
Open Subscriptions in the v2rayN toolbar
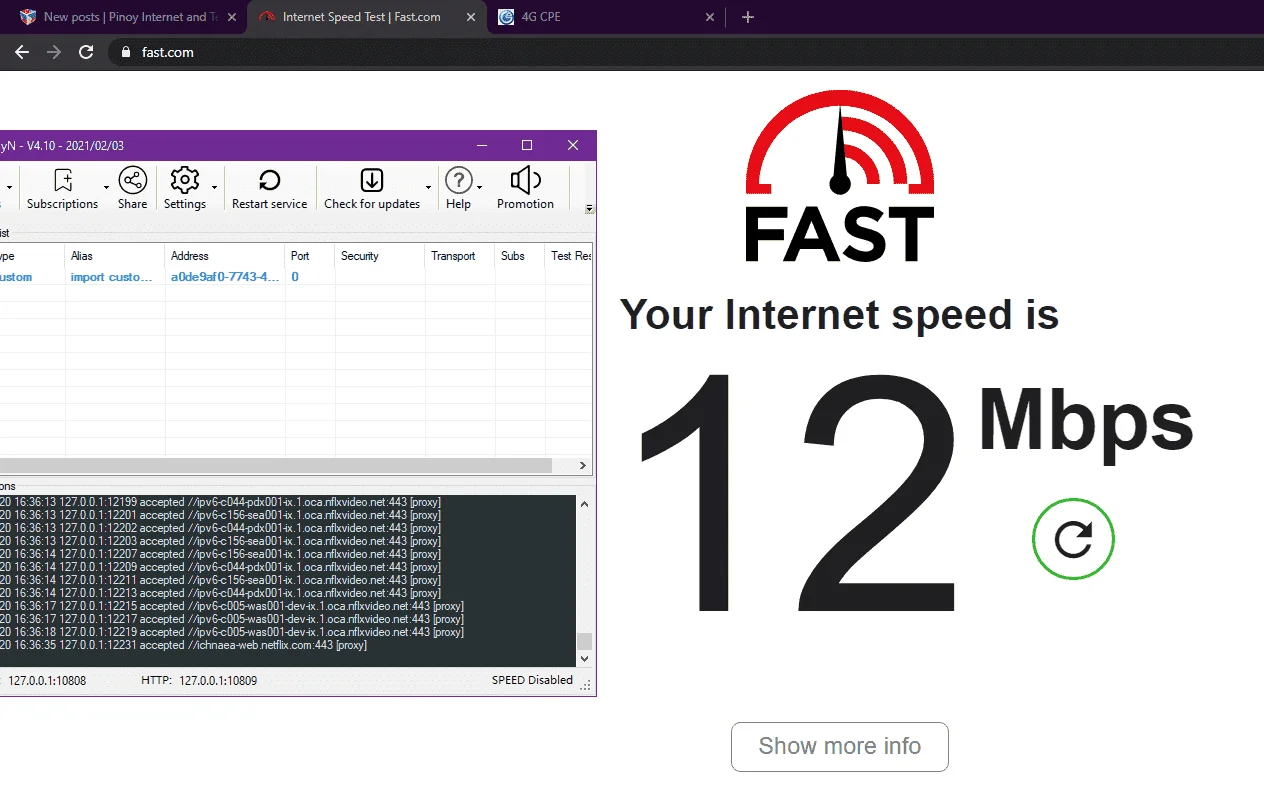tap(62, 189)
